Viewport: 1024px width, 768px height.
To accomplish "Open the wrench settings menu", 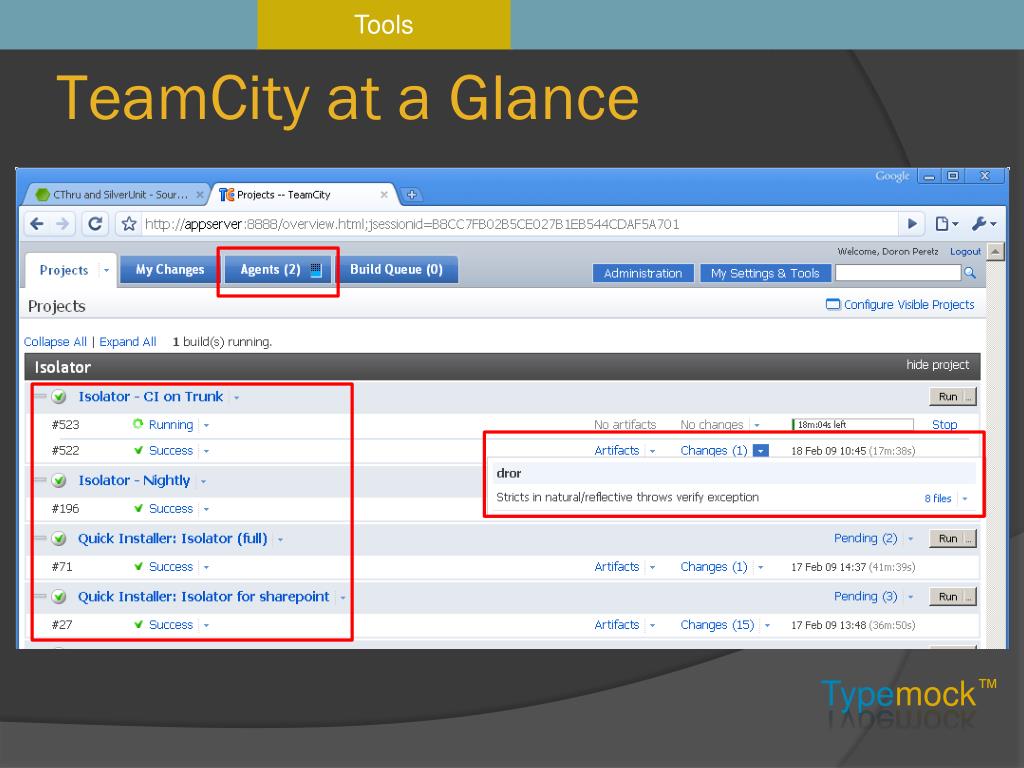I will pyautogui.click(x=984, y=224).
